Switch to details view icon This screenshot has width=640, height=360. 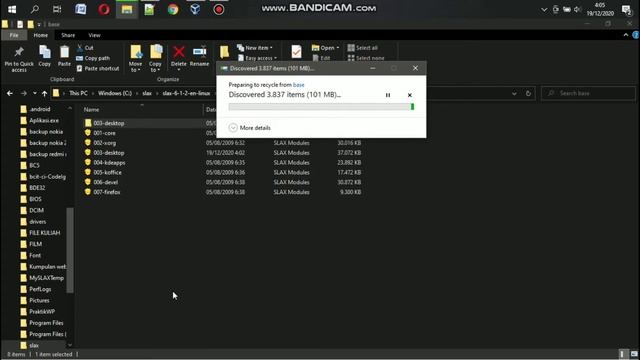(622, 354)
